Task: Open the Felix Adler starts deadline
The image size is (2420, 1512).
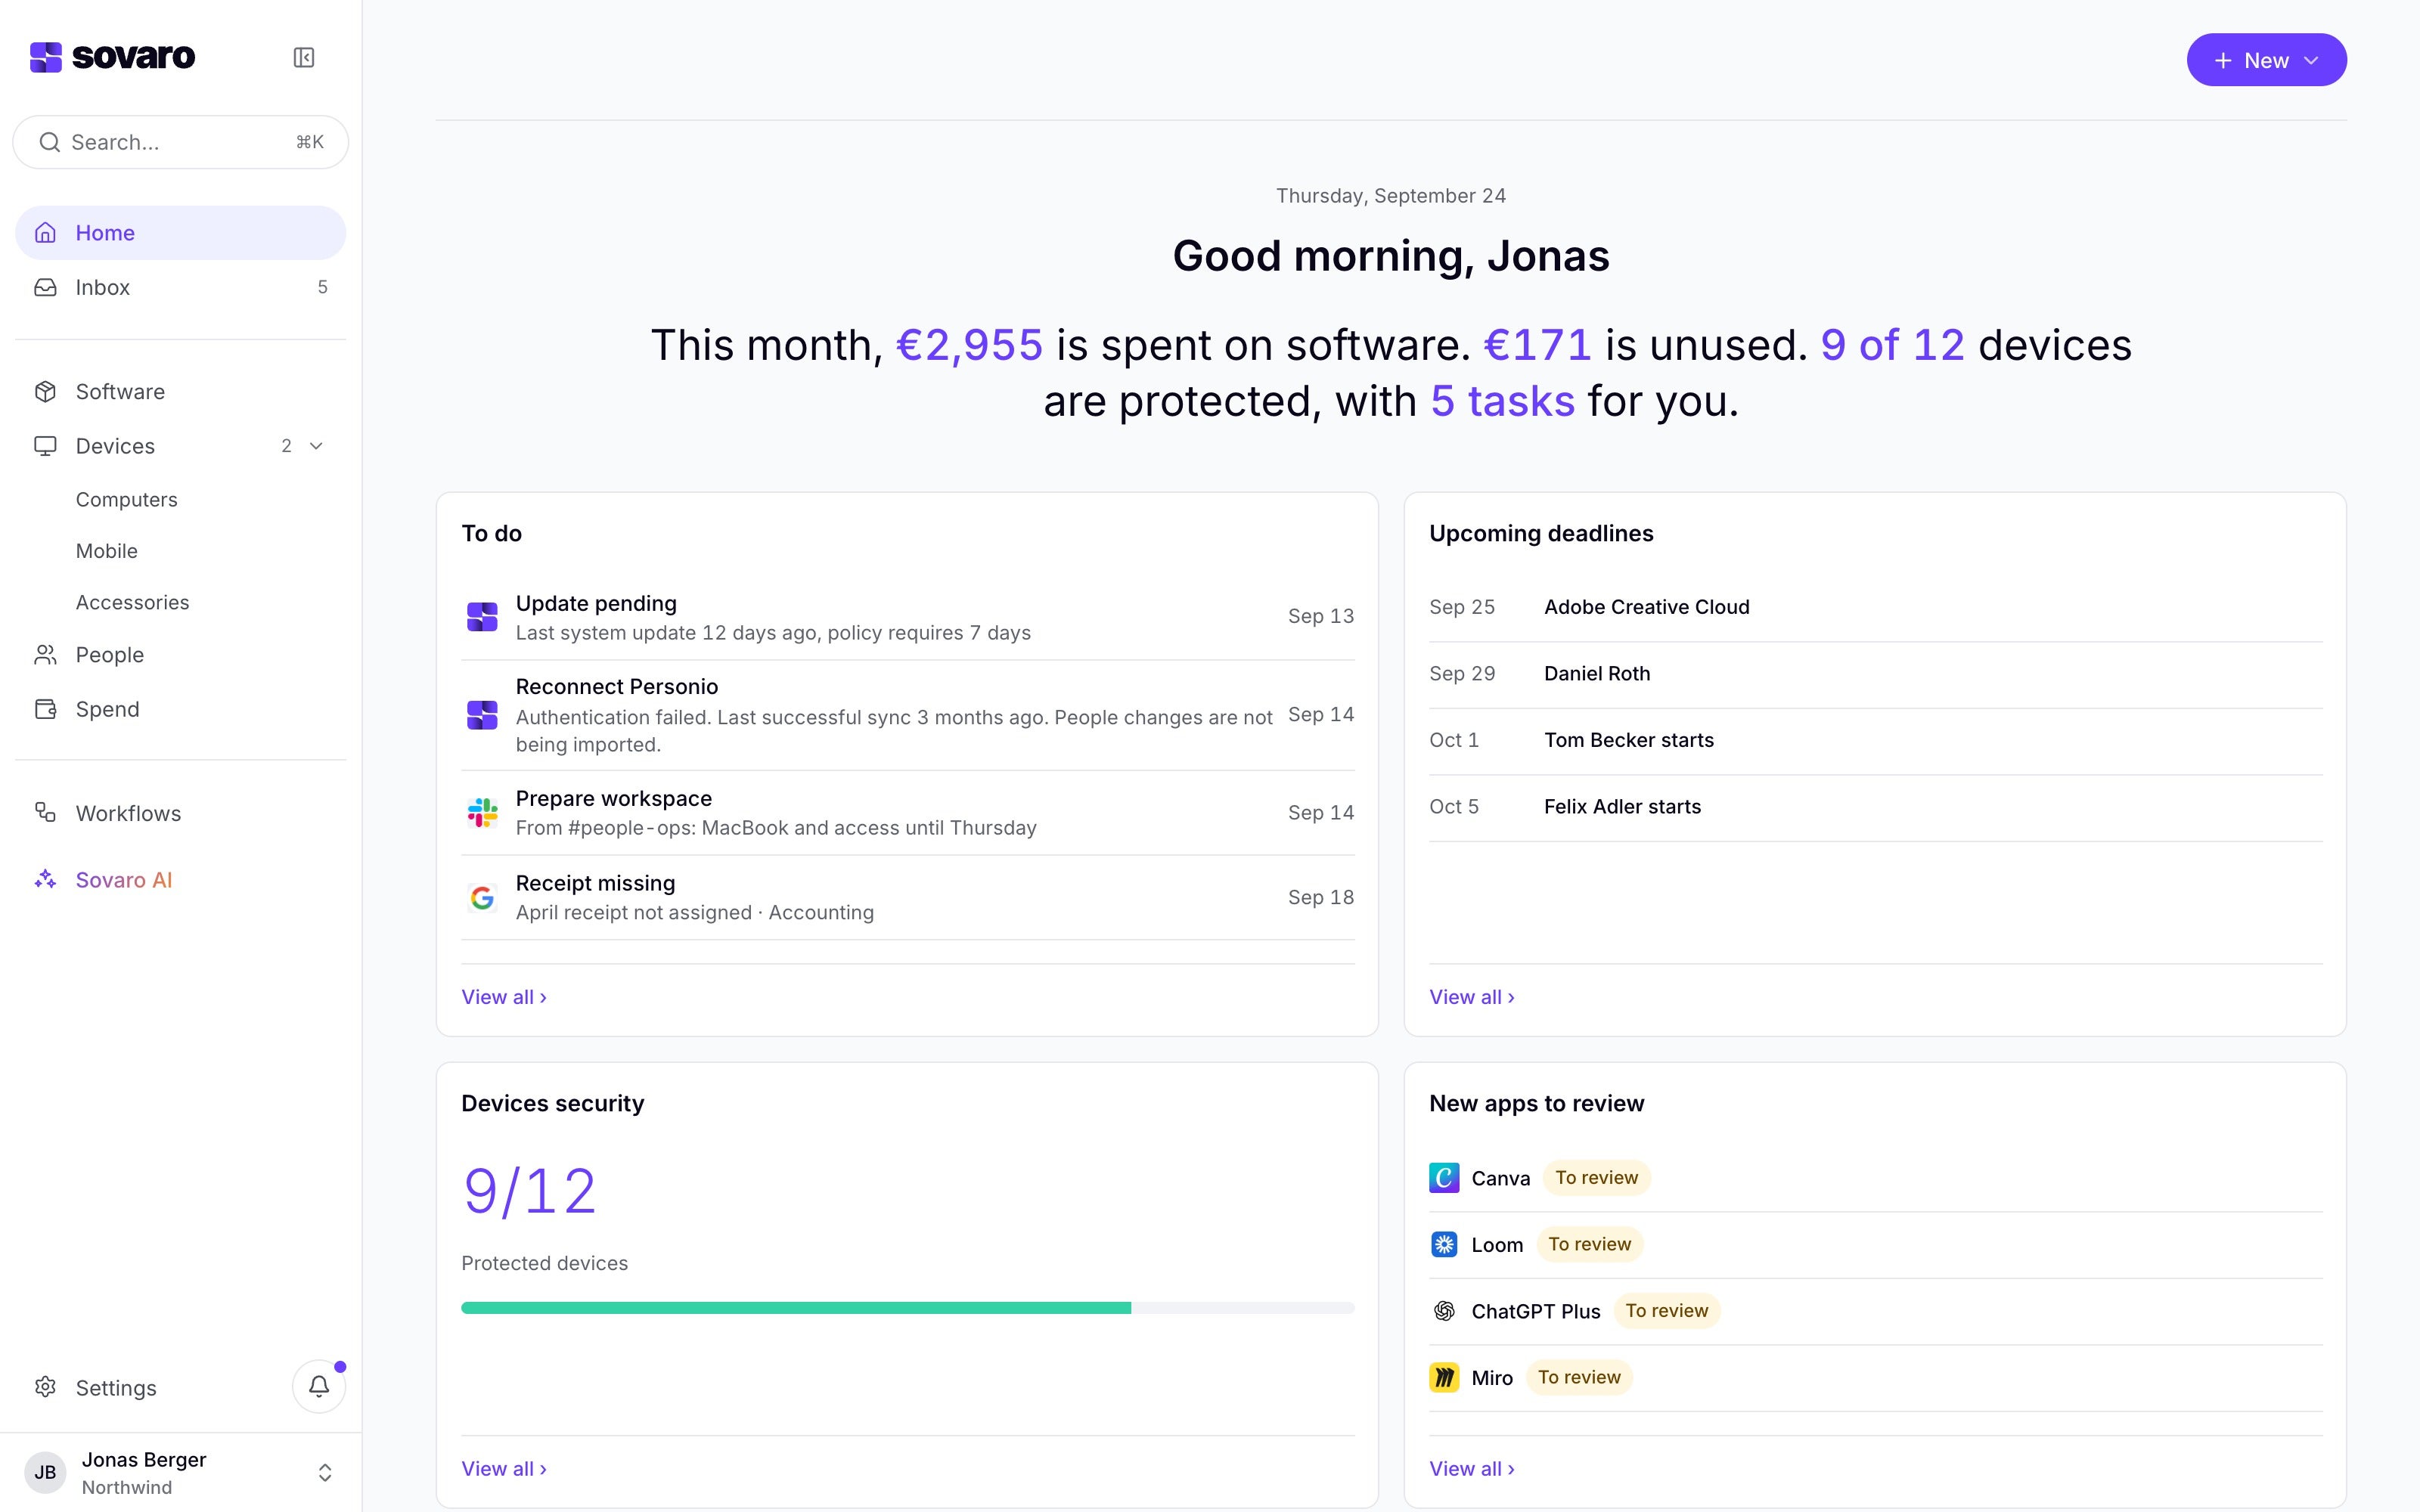Action: click(x=1875, y=807)
